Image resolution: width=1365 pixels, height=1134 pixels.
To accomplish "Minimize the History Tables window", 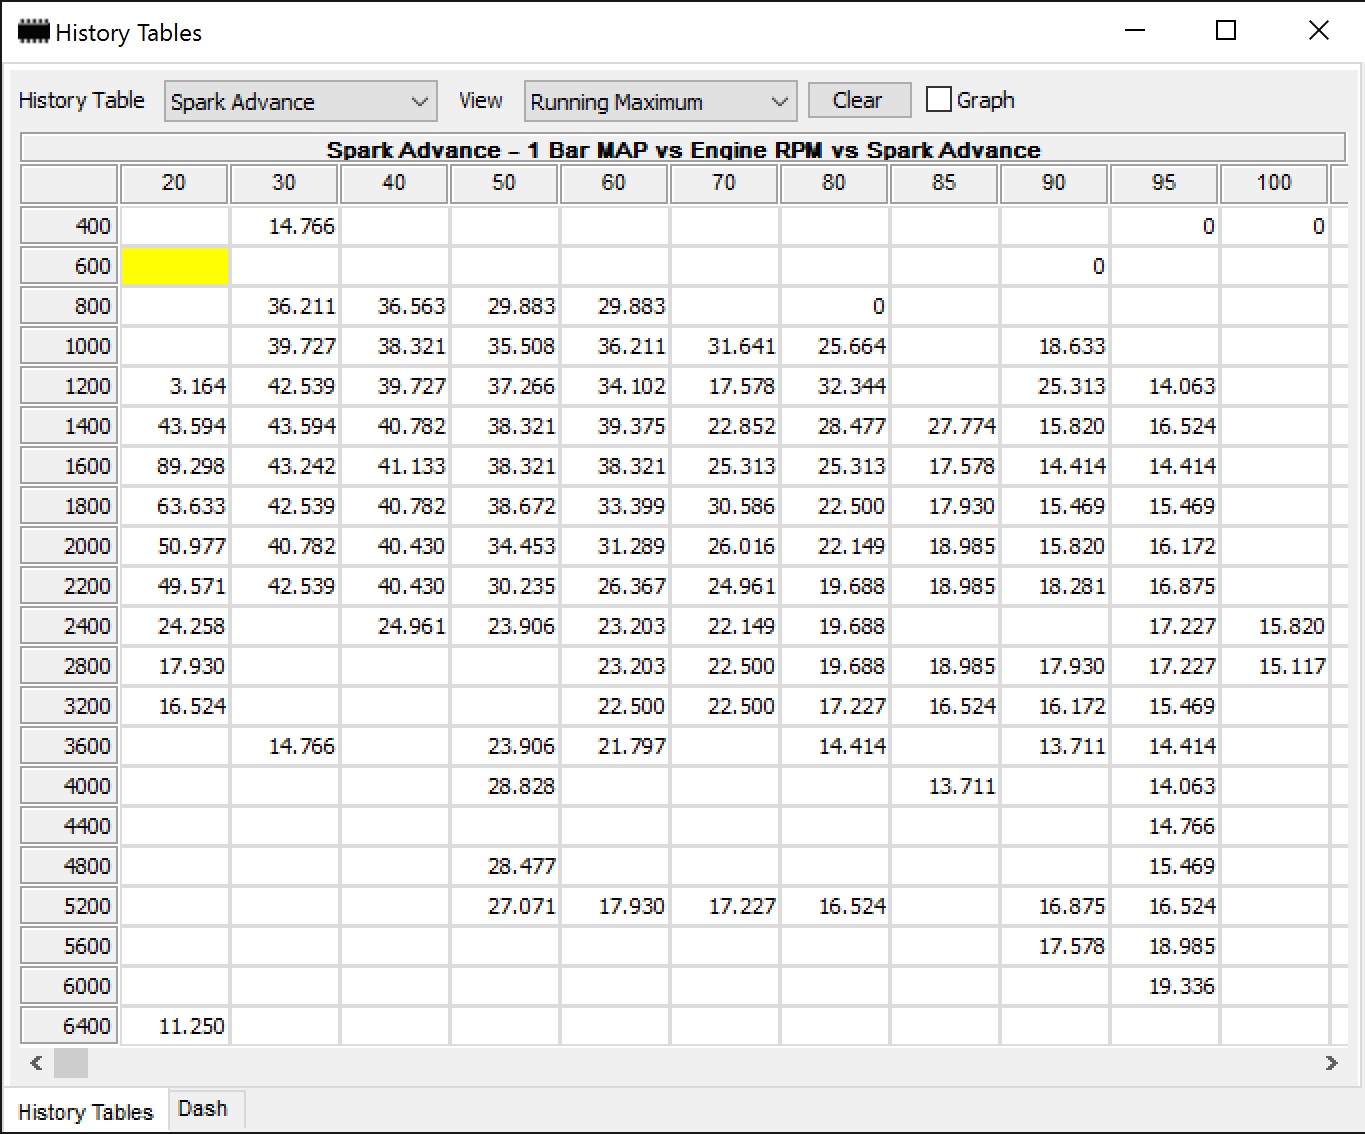I will click(1135, 31).
